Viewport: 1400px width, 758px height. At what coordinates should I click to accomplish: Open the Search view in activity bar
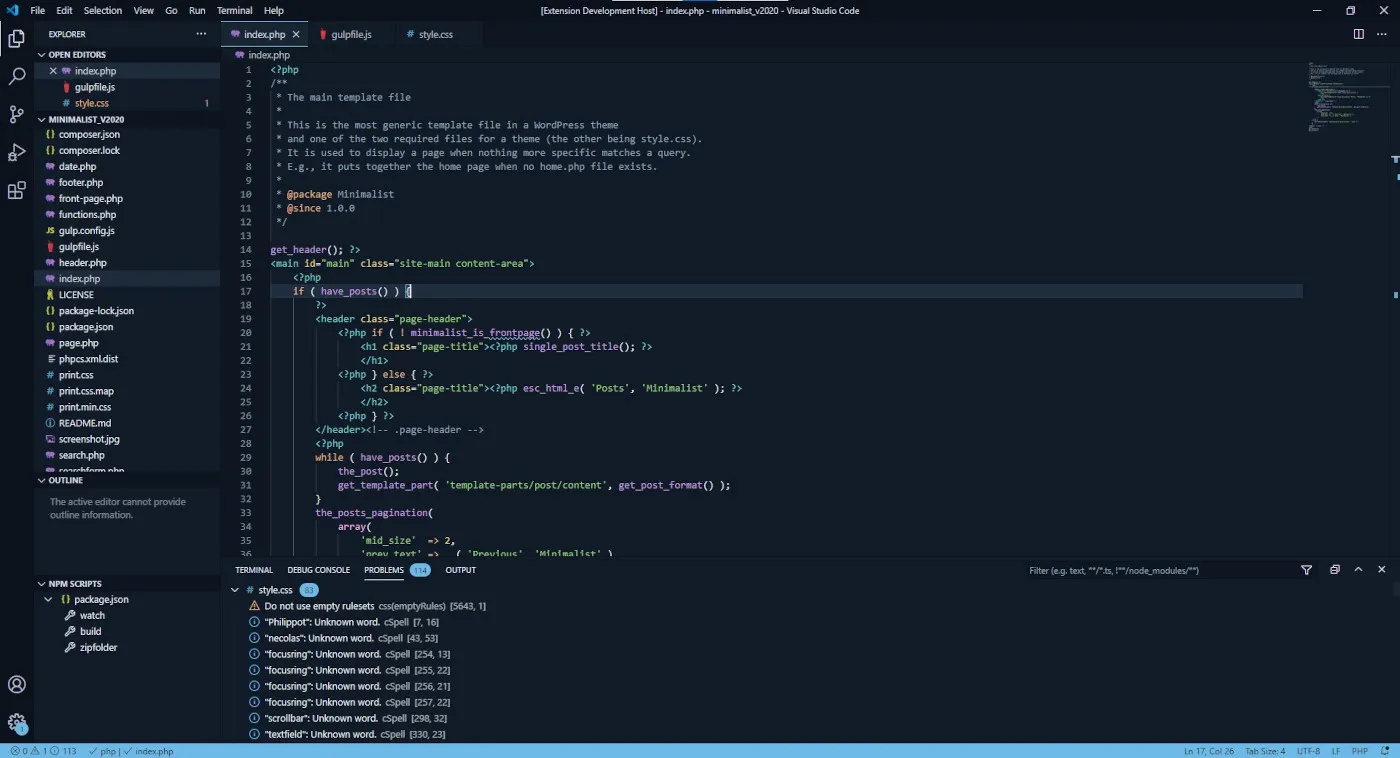(x=17, y=76)
